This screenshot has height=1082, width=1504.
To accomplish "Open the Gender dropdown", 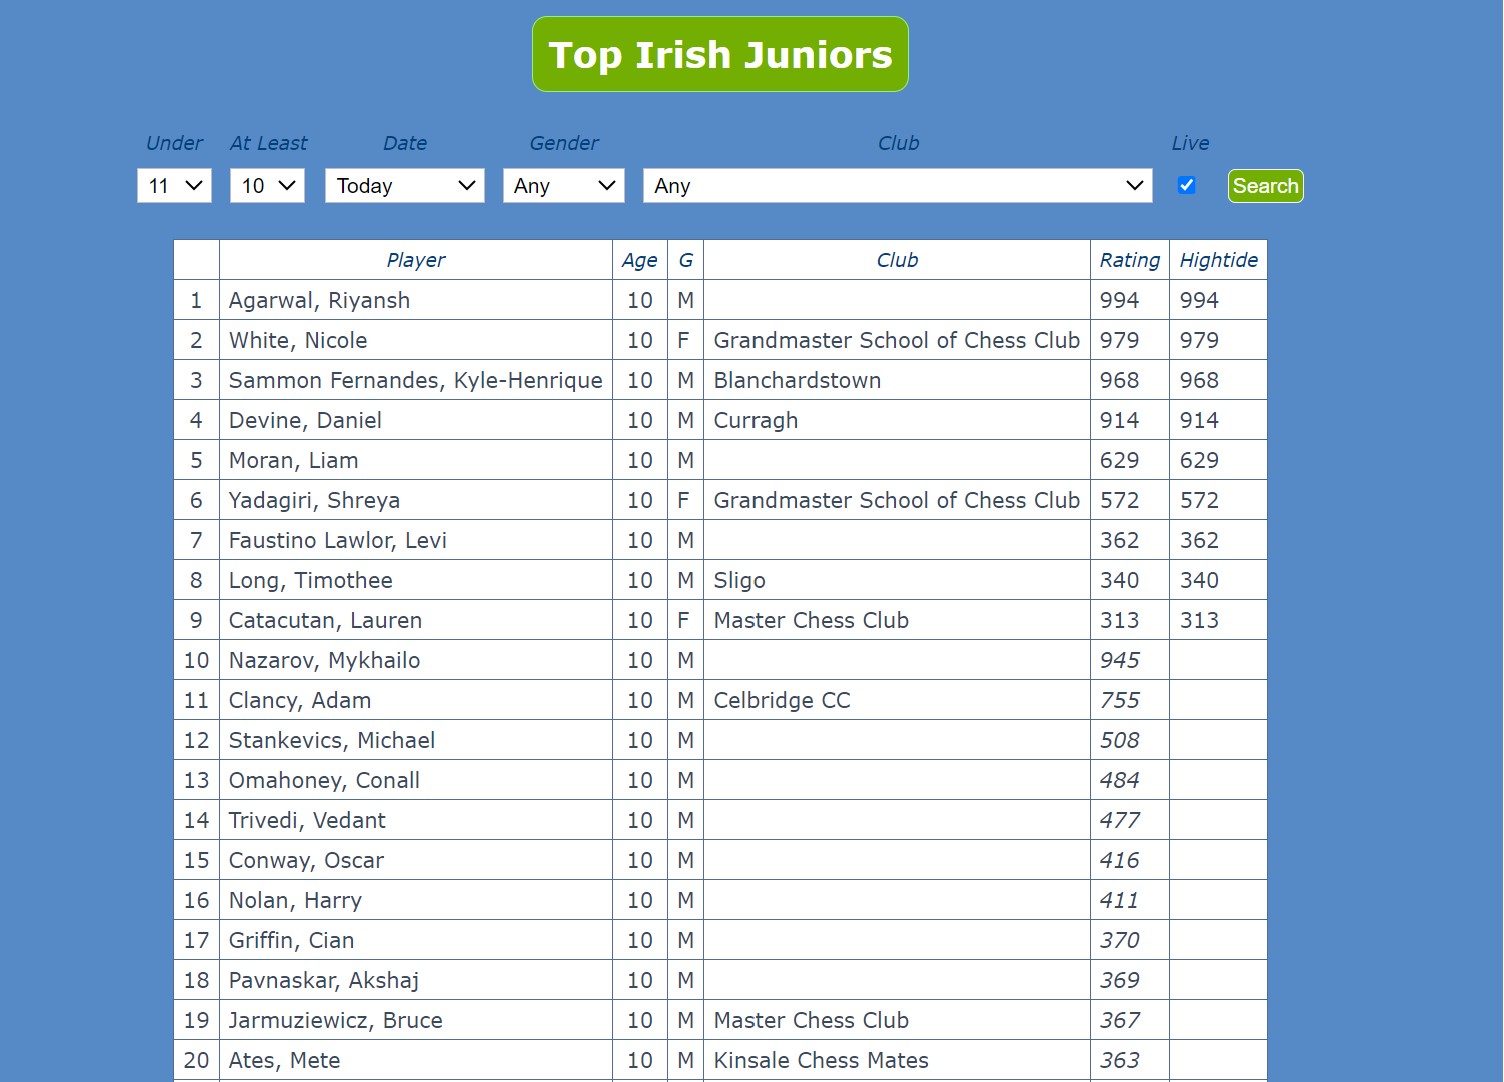I will [563, 185].
